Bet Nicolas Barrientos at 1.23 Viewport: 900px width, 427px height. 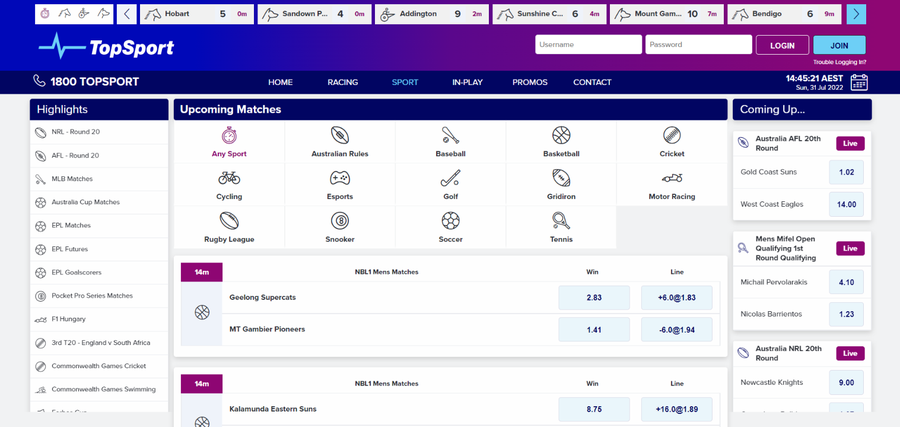point(847,315)
